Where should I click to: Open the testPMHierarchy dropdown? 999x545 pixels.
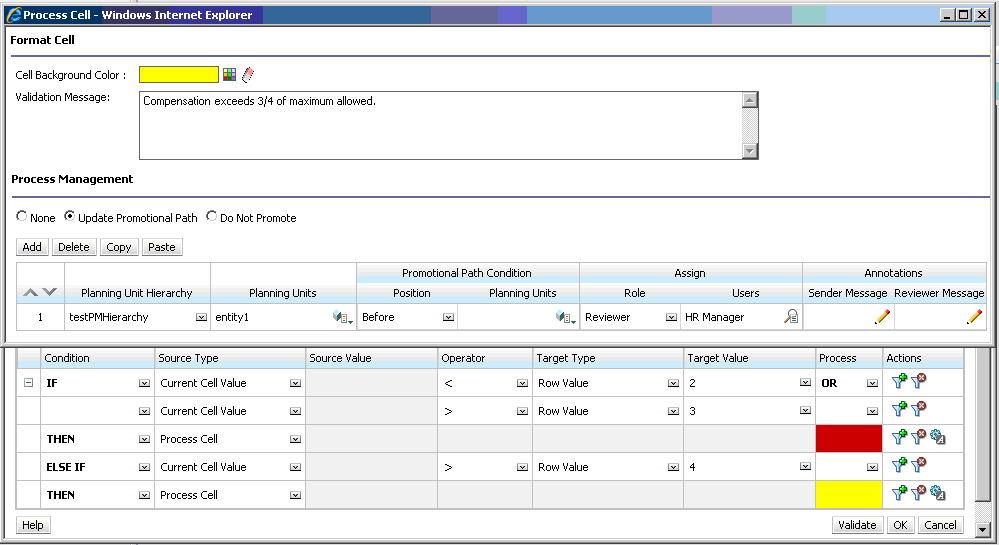(202, 317)
